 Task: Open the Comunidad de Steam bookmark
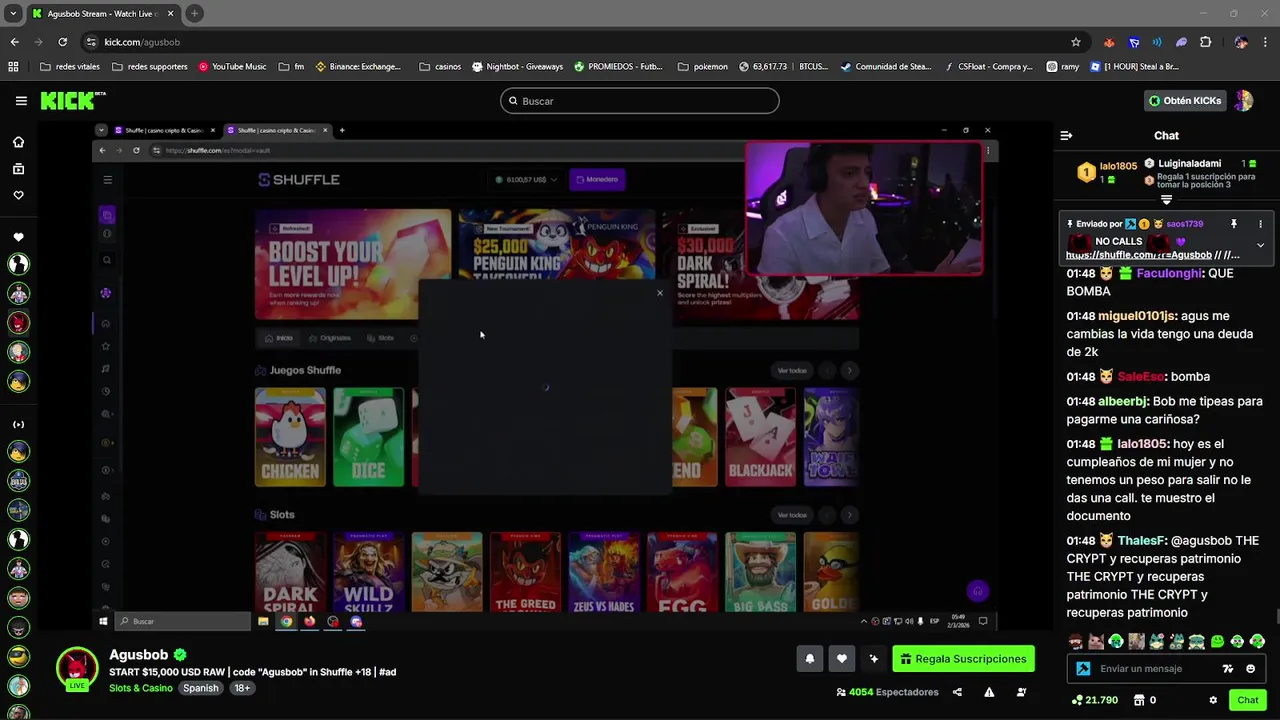coord(886,67)
